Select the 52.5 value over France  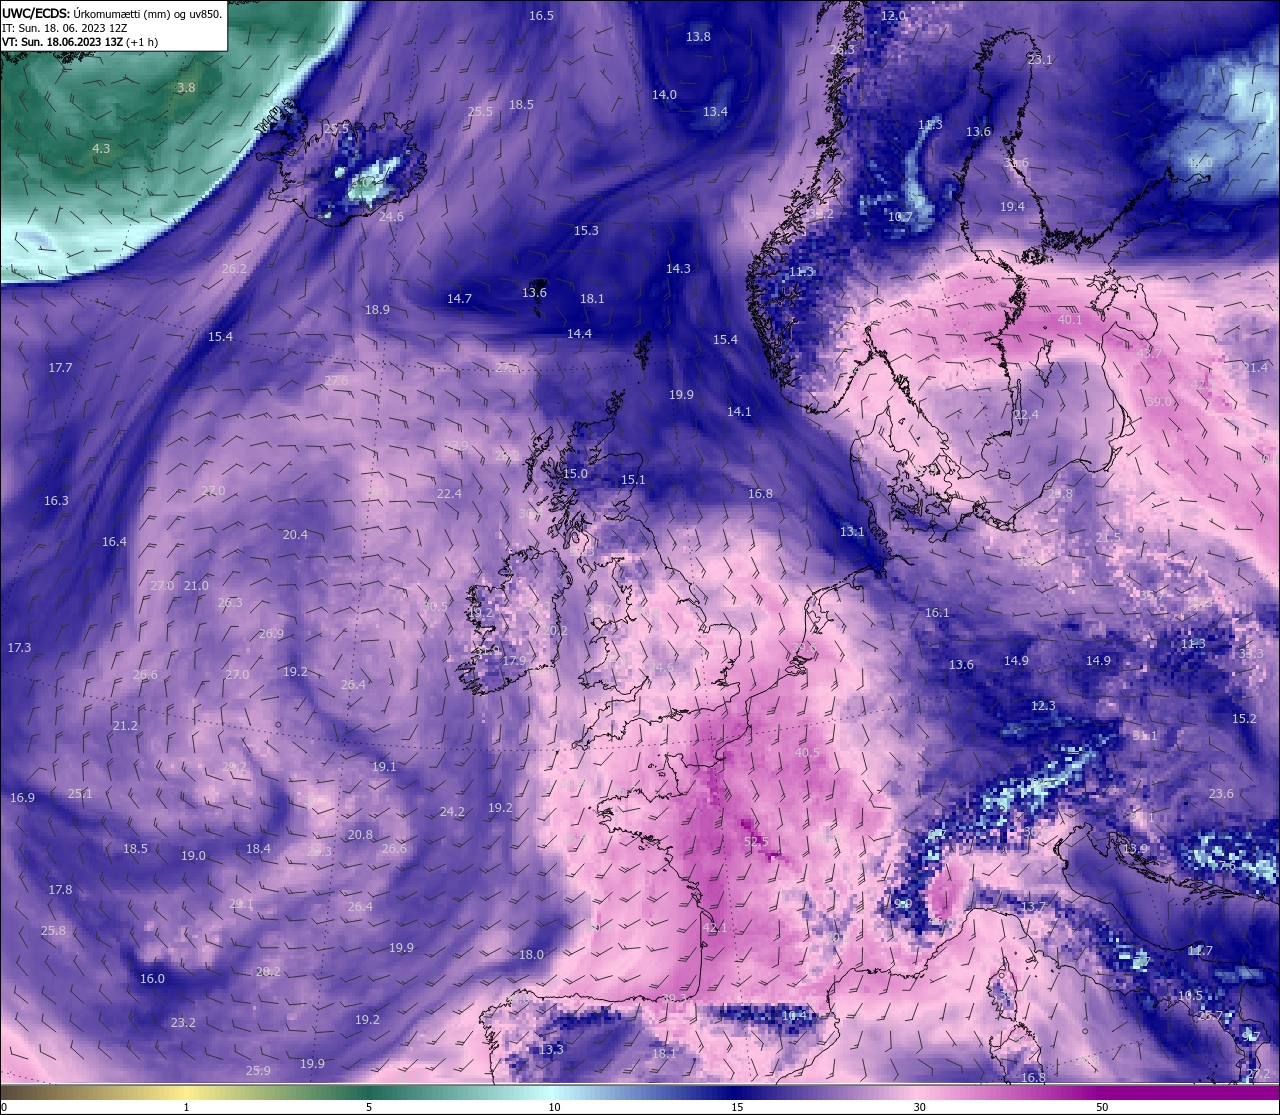coord(757,841)
